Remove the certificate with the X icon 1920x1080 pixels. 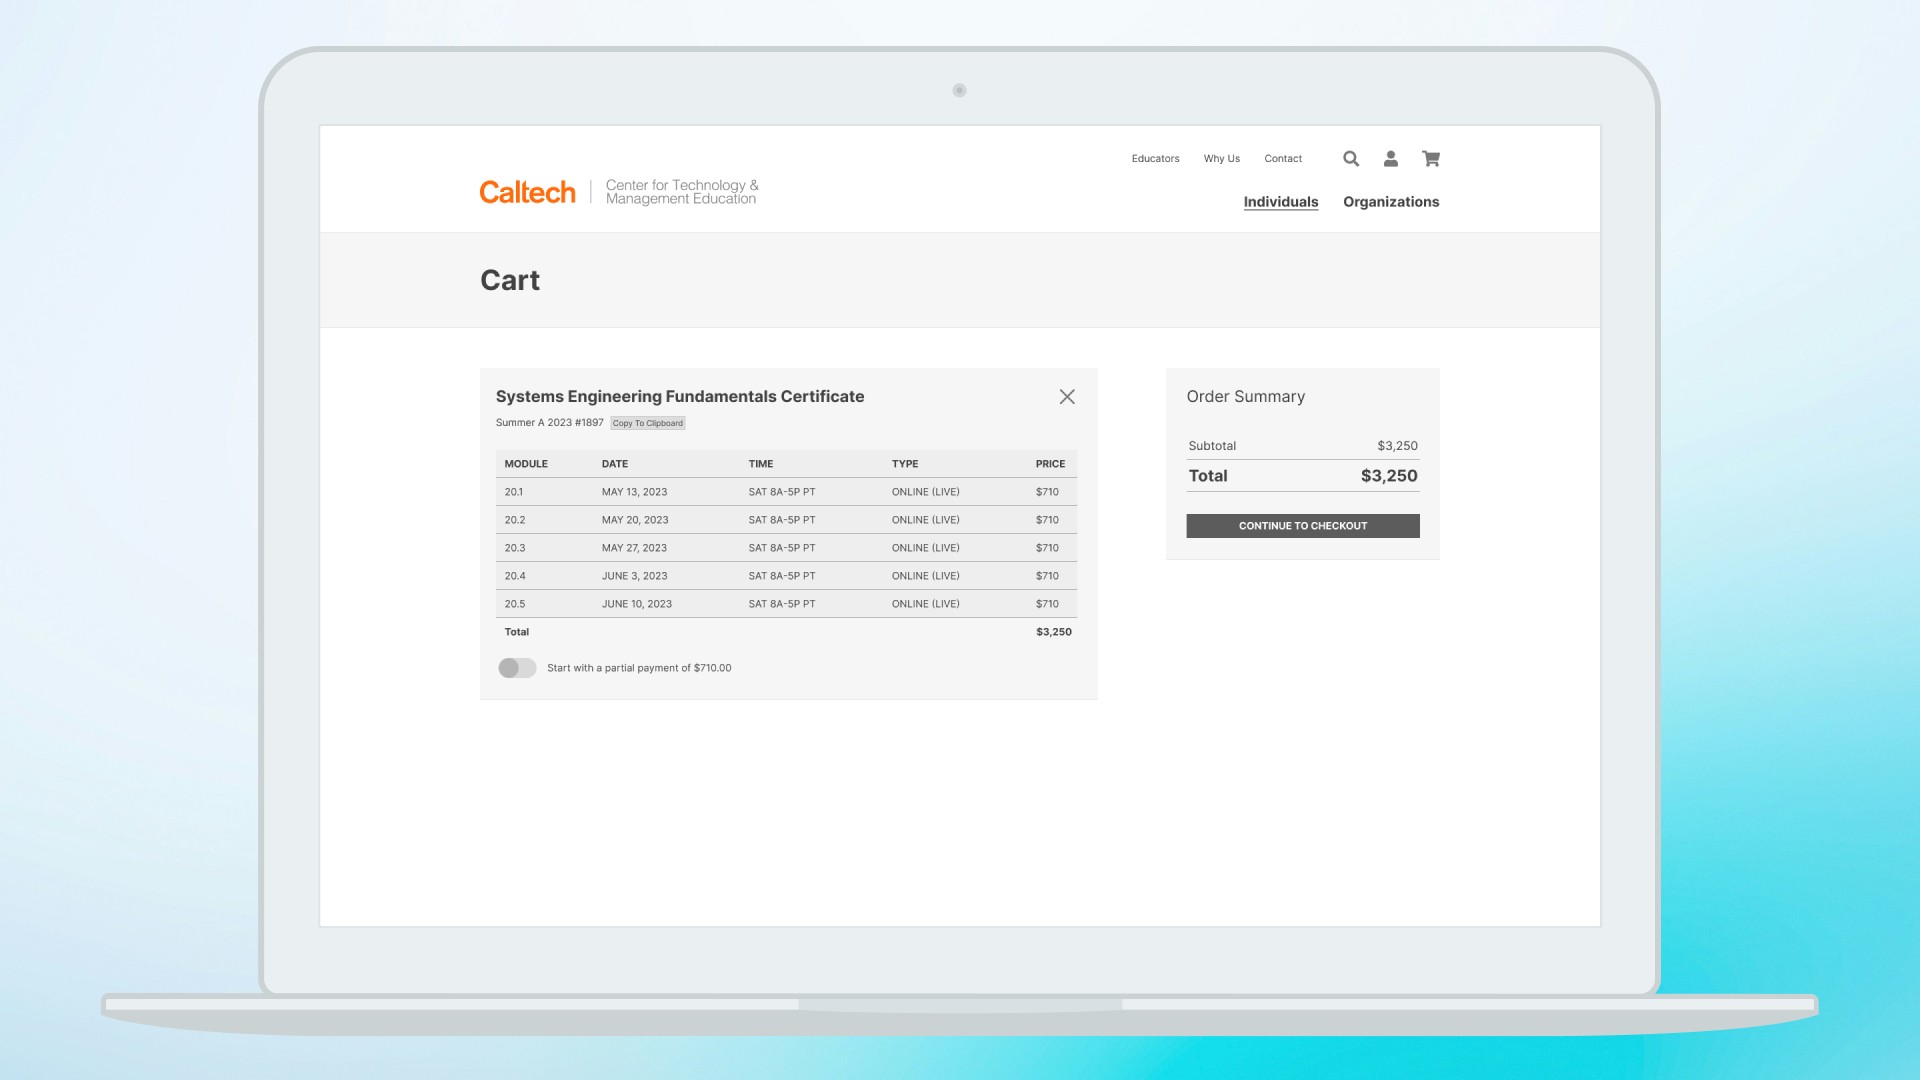1067,397
